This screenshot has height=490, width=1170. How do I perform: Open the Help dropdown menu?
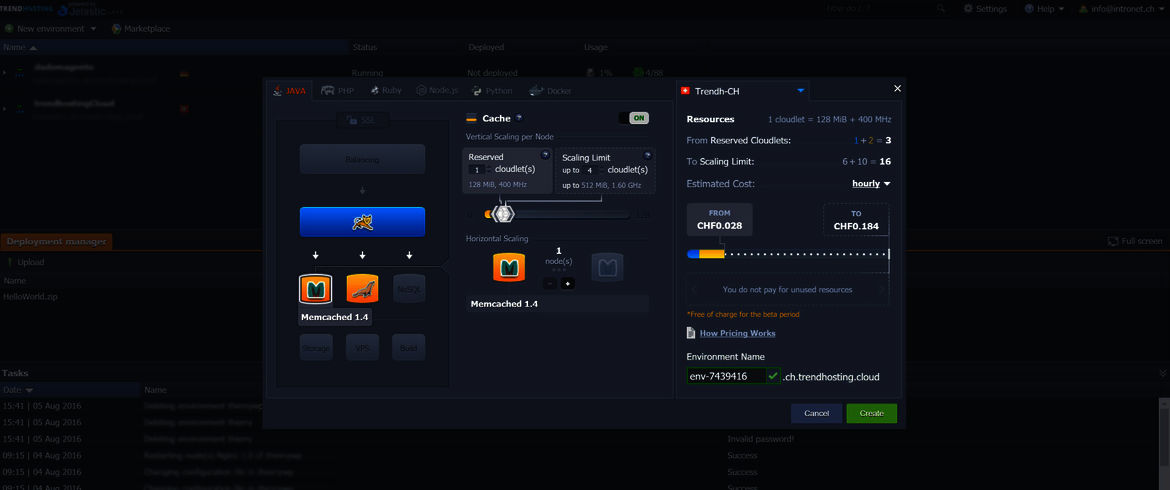(1043, 9)
